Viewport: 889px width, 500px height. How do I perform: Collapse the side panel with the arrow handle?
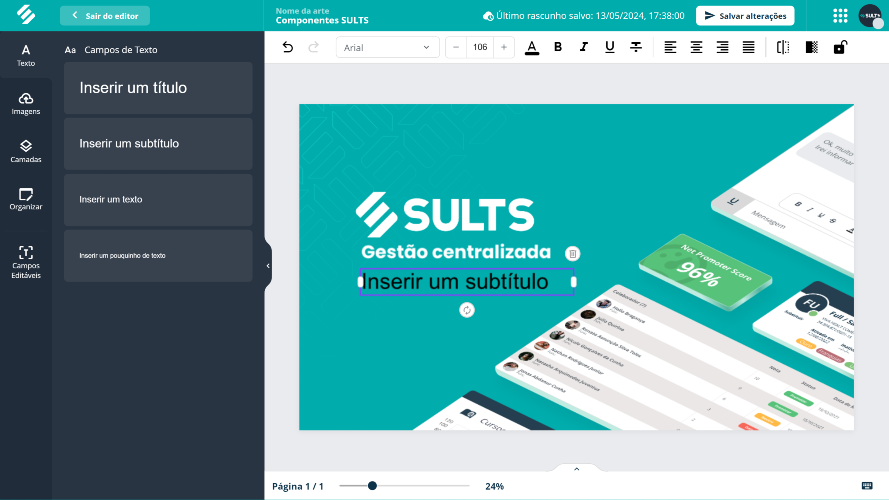pos(268,265)
